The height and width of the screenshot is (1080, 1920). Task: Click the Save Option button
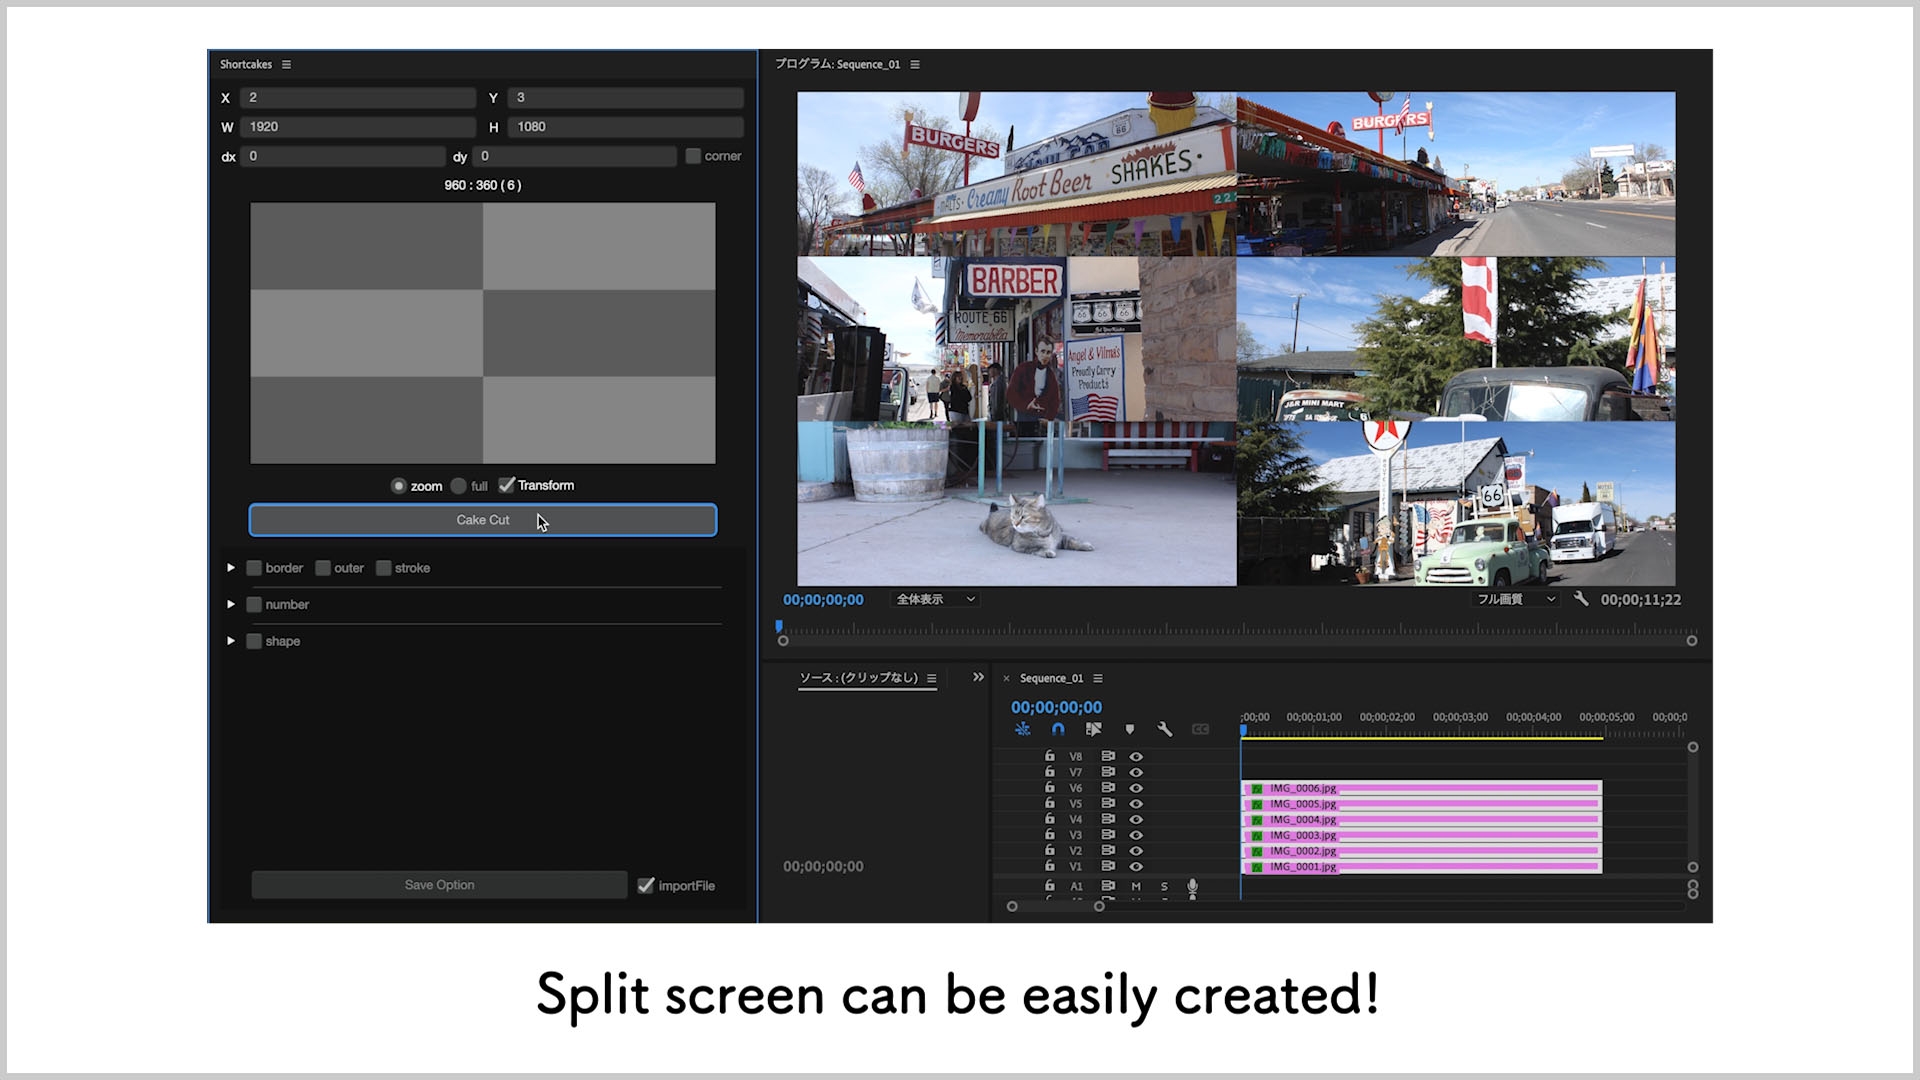tap(439, 885)
